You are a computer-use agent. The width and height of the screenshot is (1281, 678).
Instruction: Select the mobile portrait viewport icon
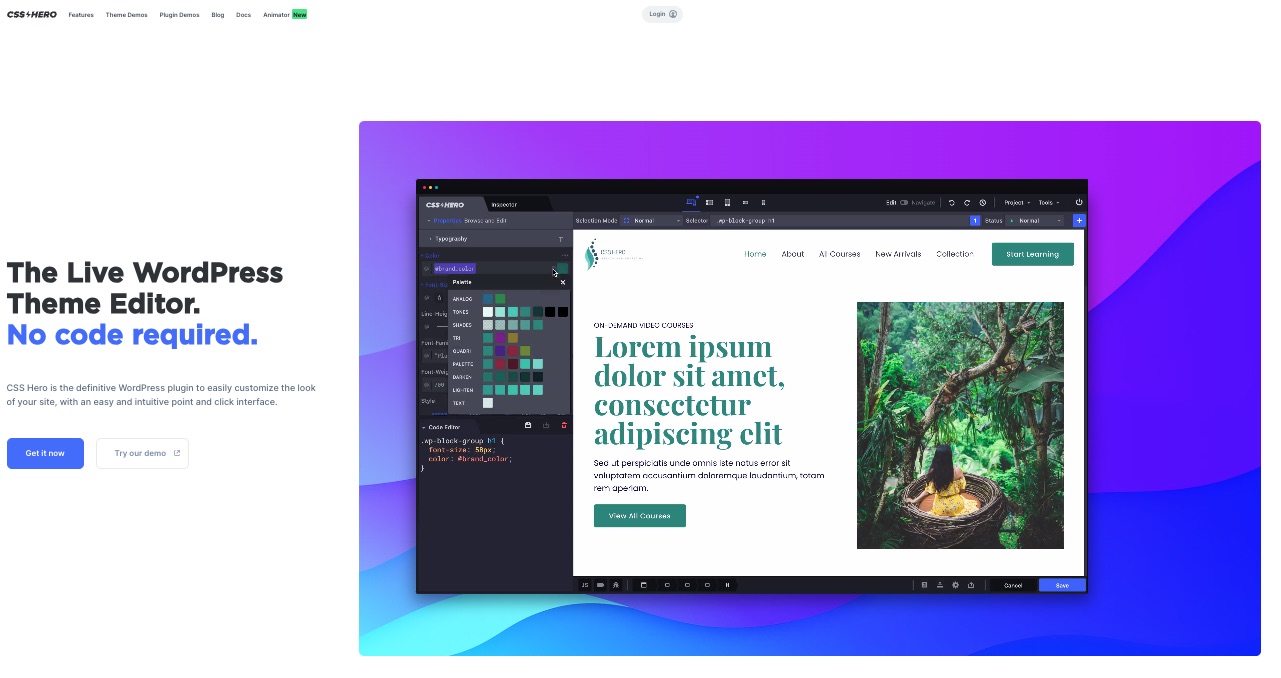[764, 203]
